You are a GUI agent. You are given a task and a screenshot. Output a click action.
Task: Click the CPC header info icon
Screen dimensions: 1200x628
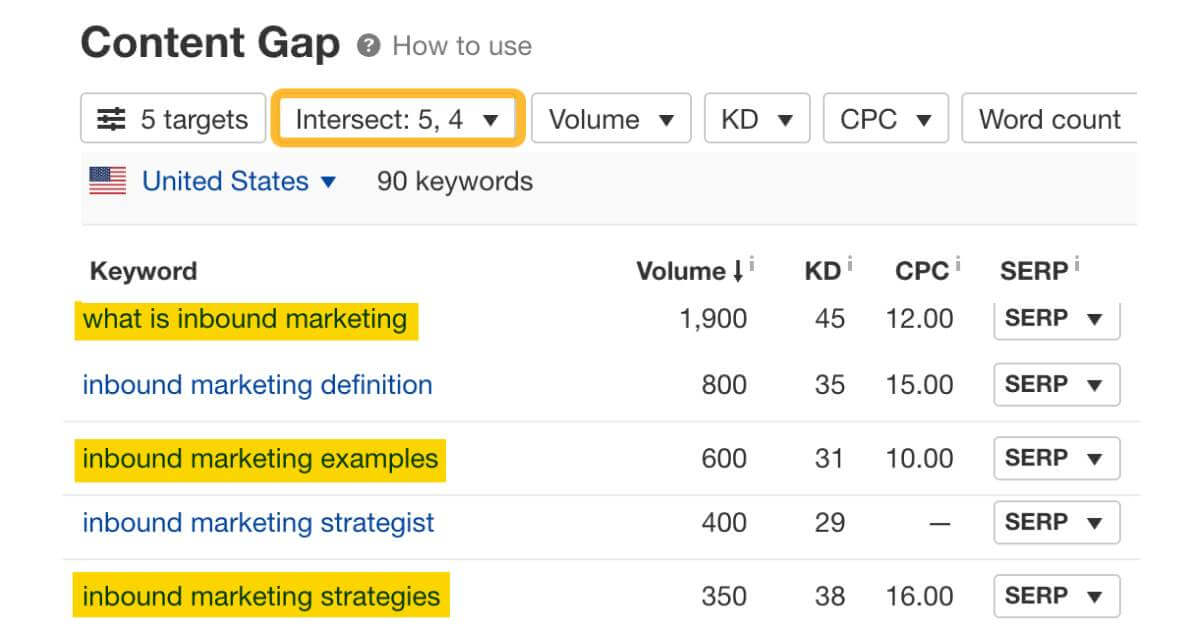coord(957,265)
